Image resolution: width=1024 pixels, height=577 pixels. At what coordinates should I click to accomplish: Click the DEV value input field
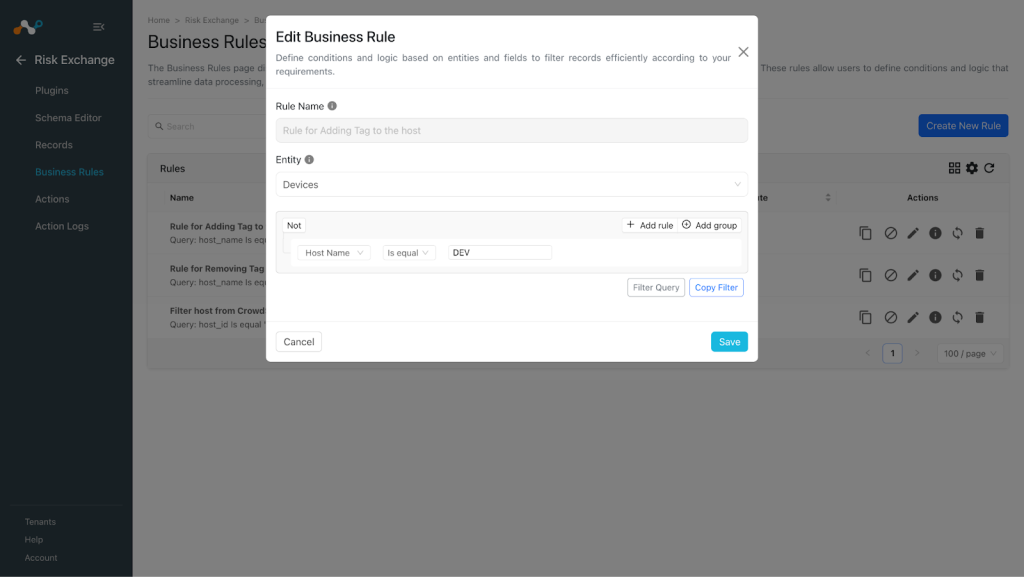(x=500, y=253)
